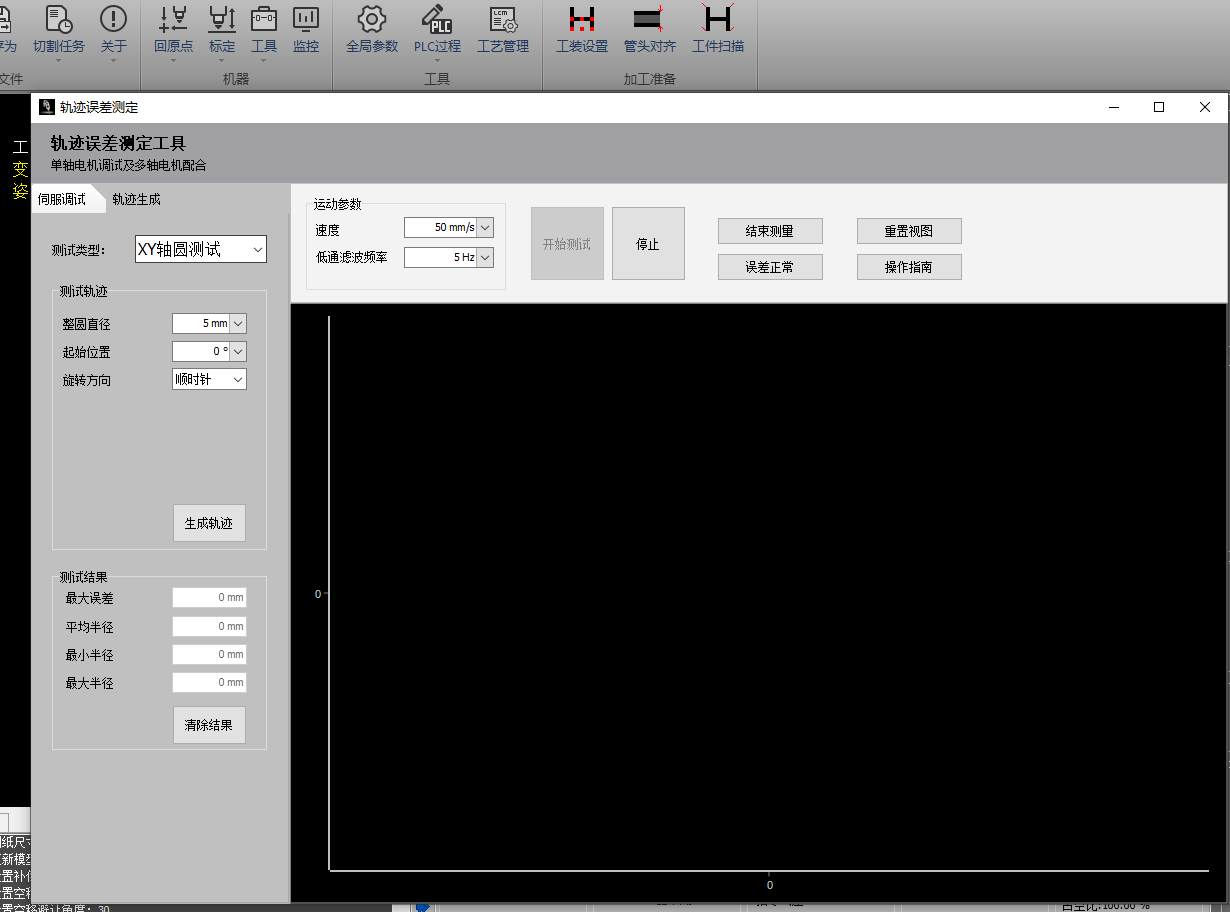Click the 停止 button
The image size is (1230, 912).
648,243
